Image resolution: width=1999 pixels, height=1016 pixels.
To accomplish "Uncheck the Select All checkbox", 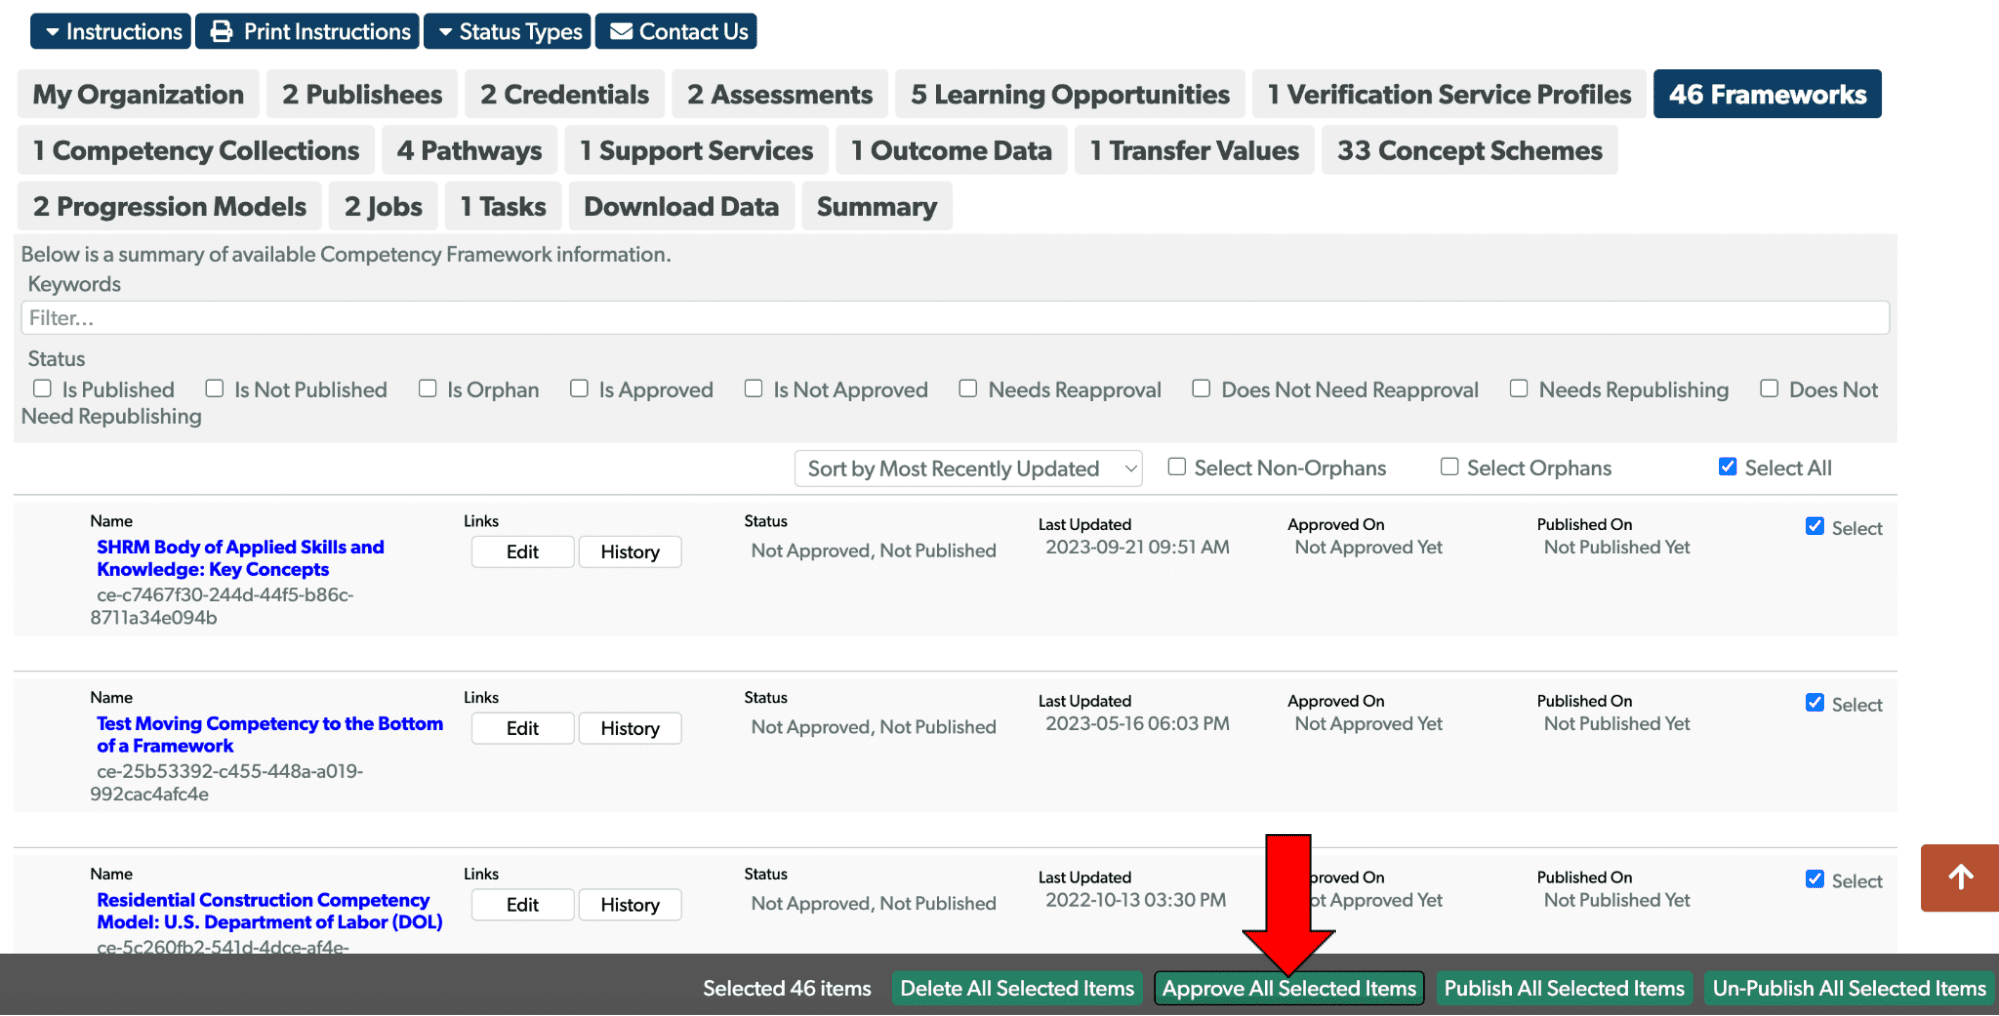I will click(1727, 466).
